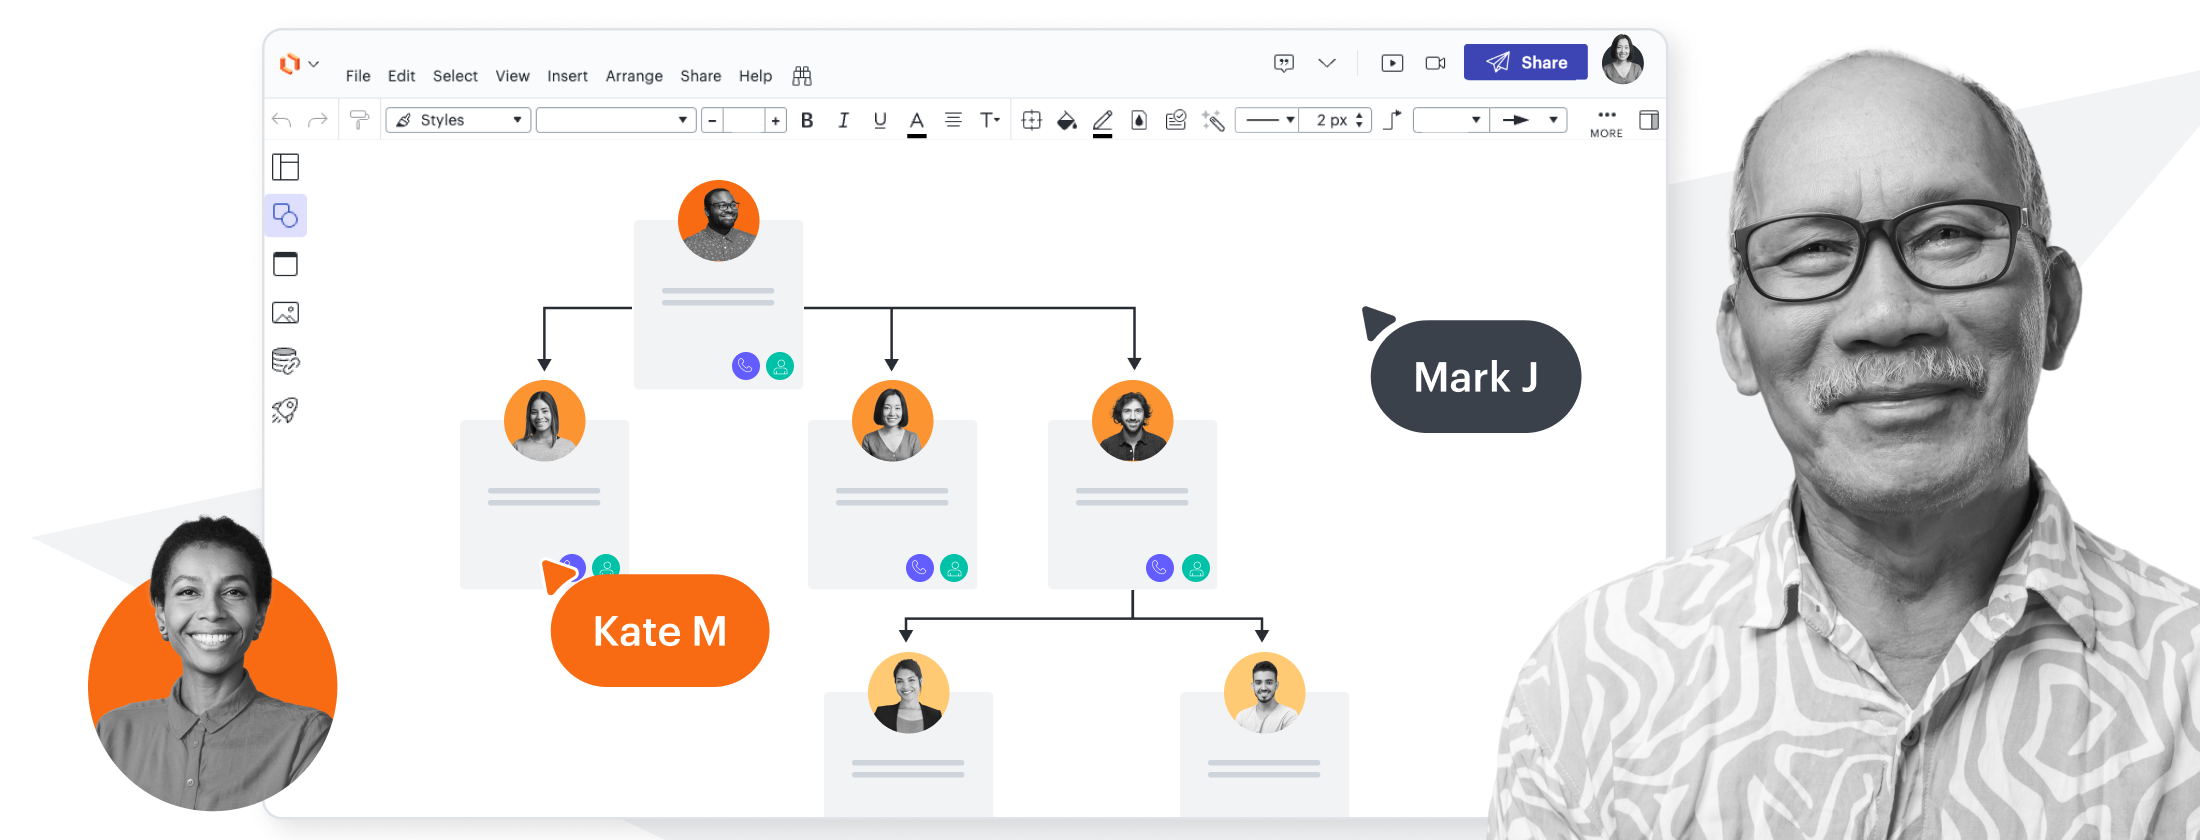The image size is (2200, 840).
Task: Open the data linking database icon
Action: pyautogui.click(x=285, y=361)
